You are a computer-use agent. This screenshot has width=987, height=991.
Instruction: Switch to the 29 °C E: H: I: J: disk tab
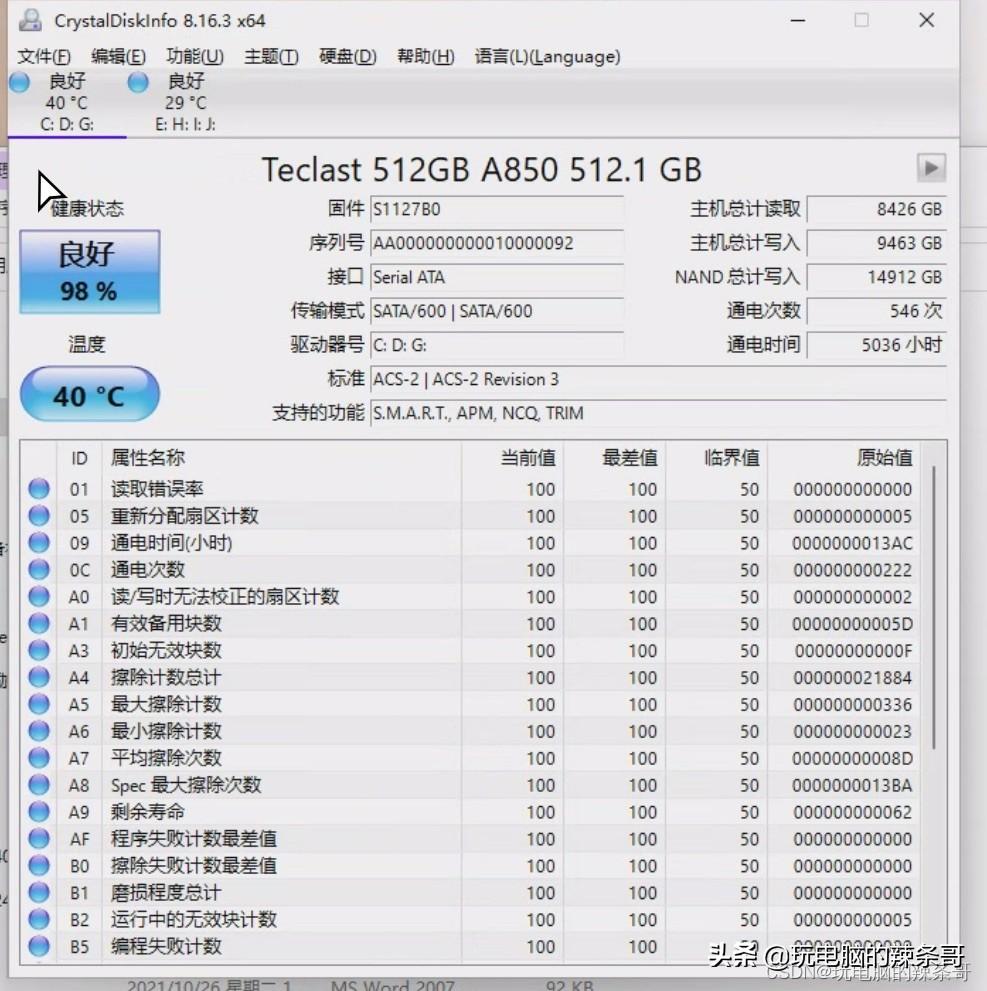point(186,101)
